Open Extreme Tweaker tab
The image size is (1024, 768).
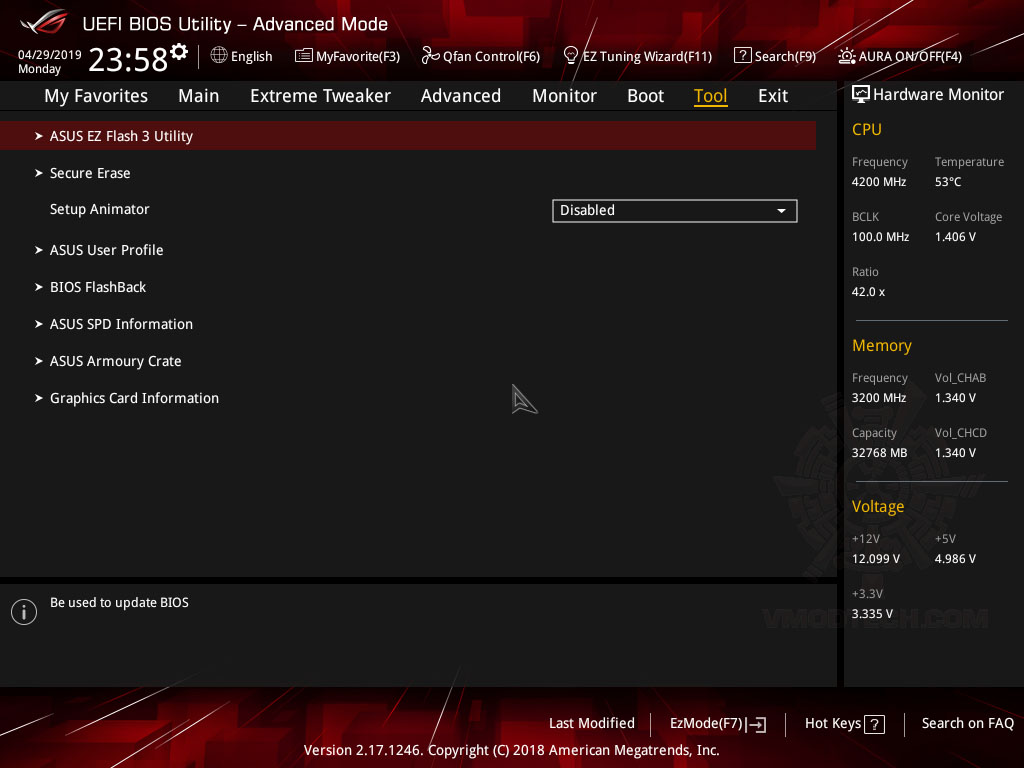pos(320,96)
